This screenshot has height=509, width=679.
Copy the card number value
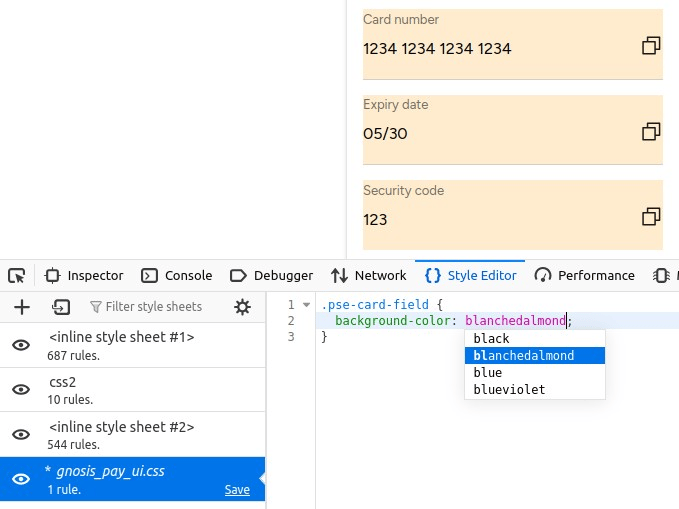[651, 45]
